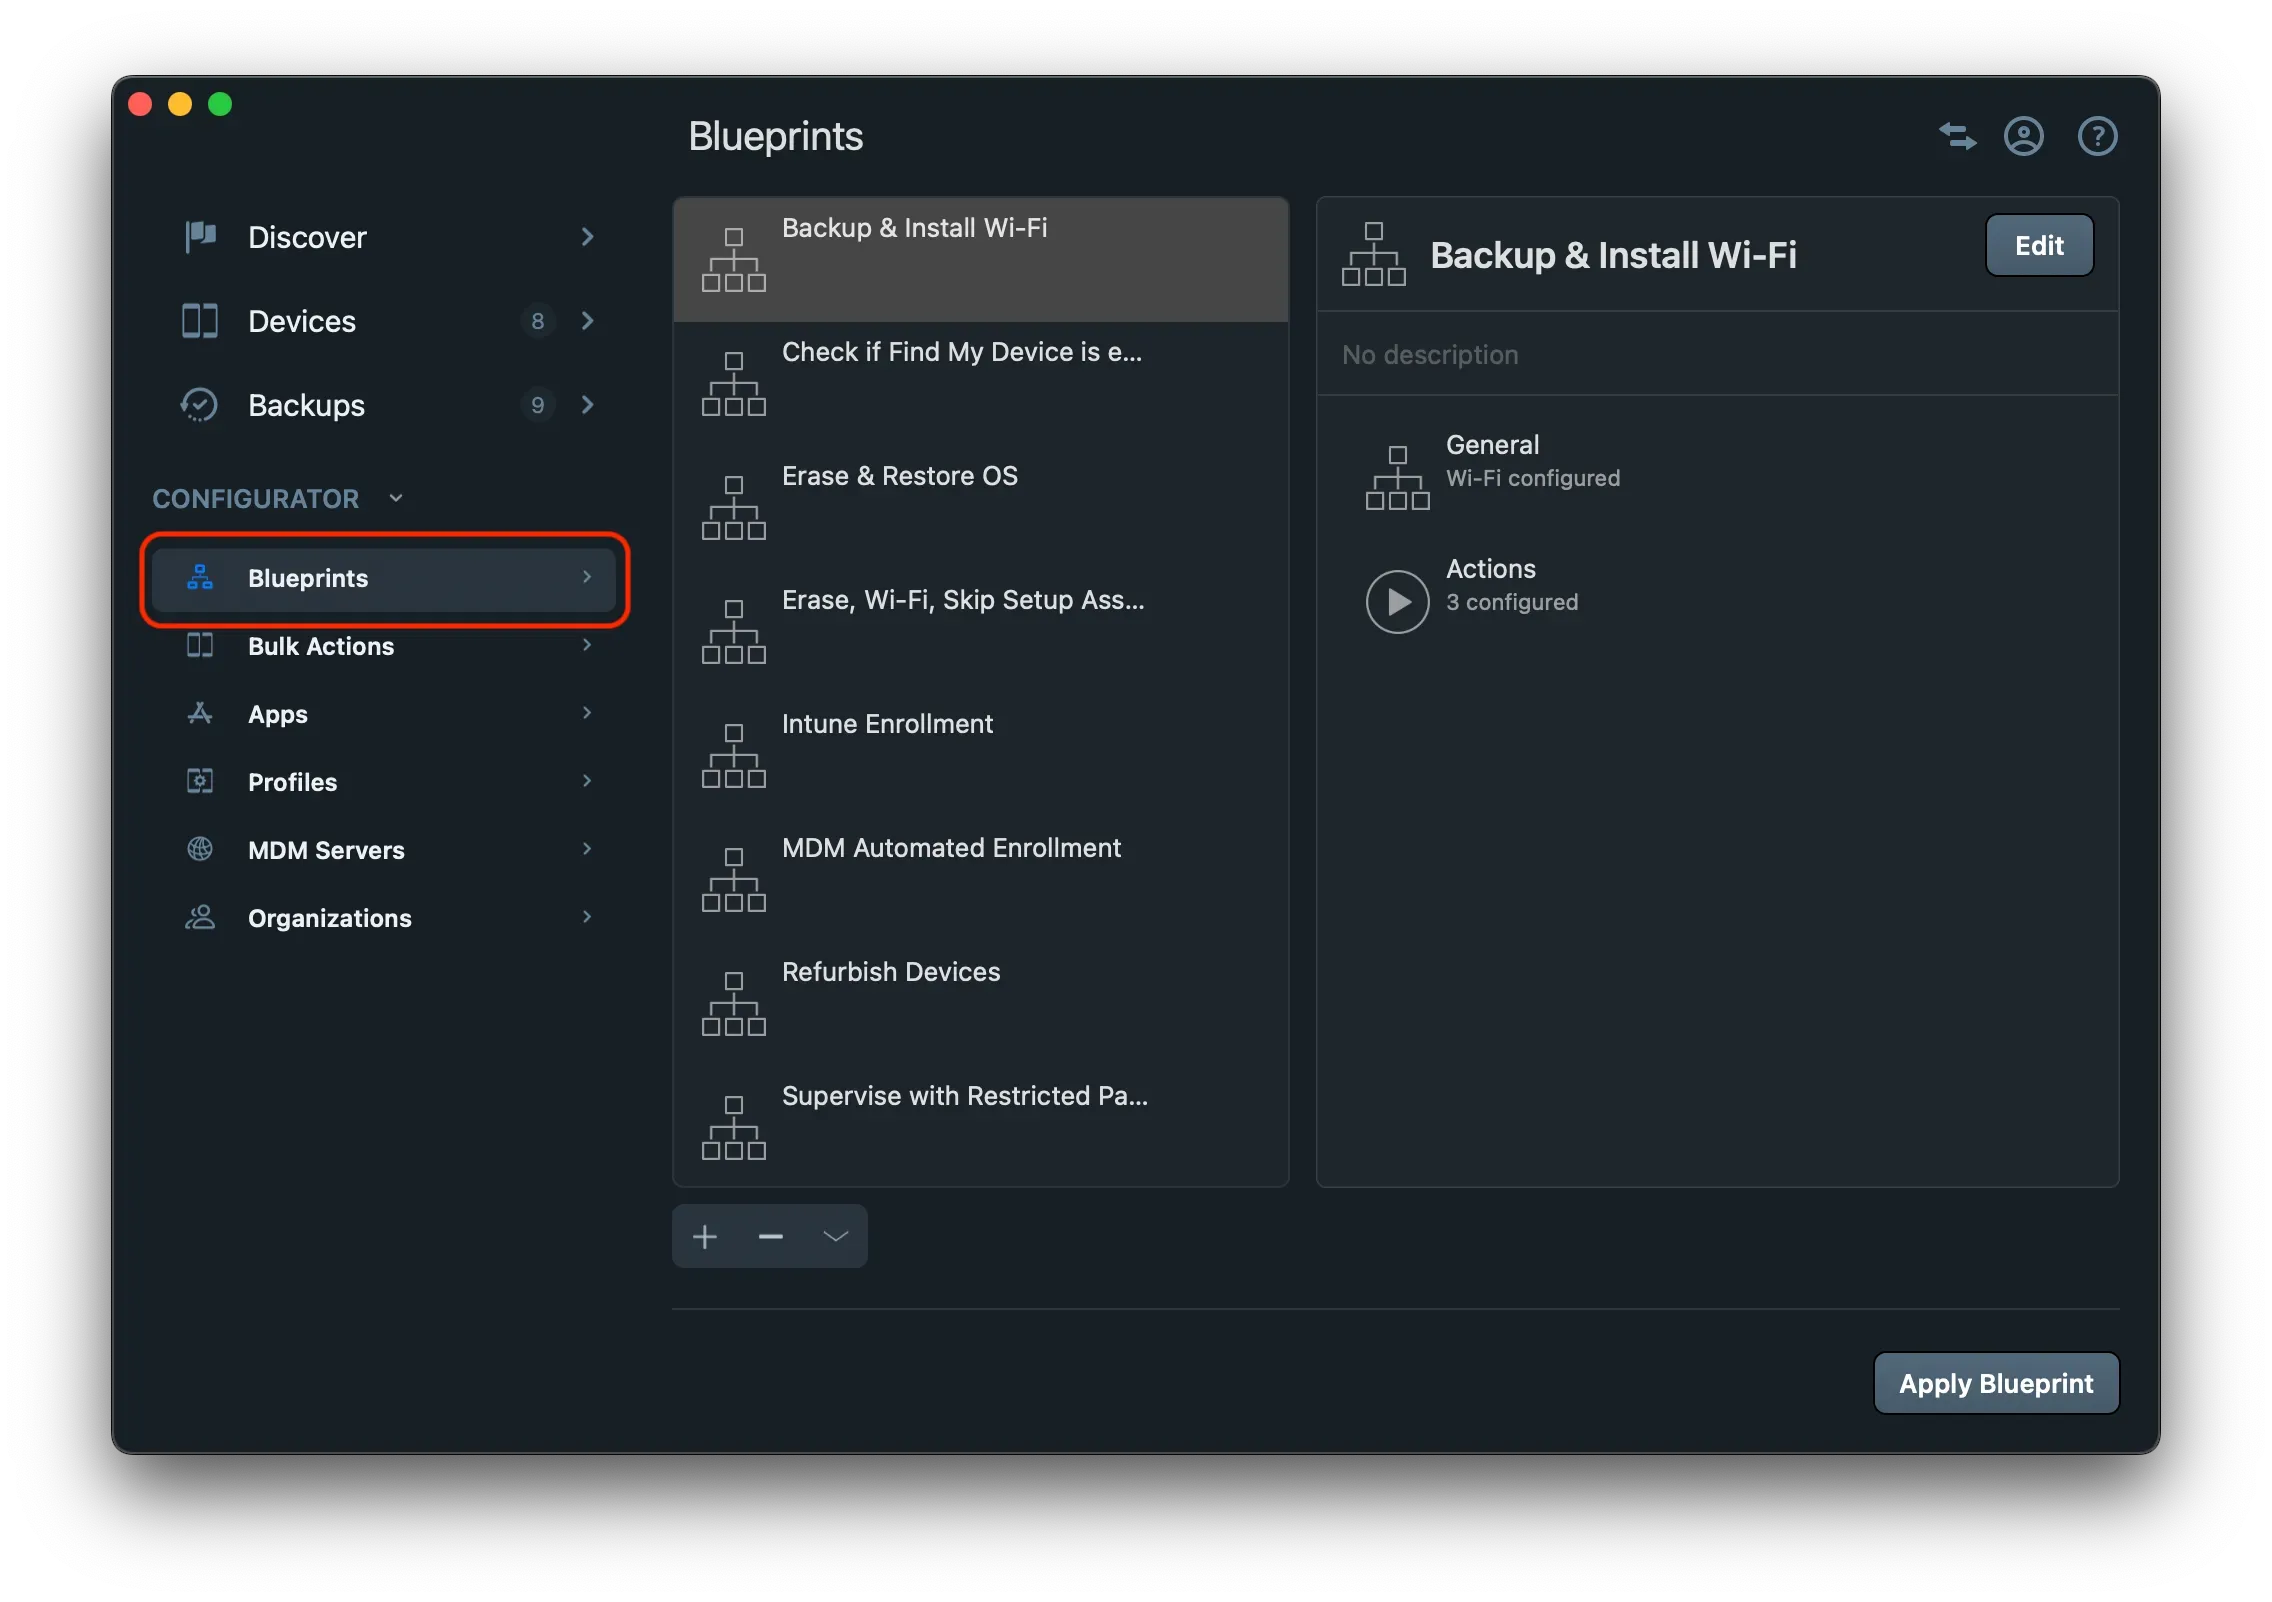Viewport: 2272px width, 1602px height.
Task: Click the device transfer arrows icon
Action: 1956,136
